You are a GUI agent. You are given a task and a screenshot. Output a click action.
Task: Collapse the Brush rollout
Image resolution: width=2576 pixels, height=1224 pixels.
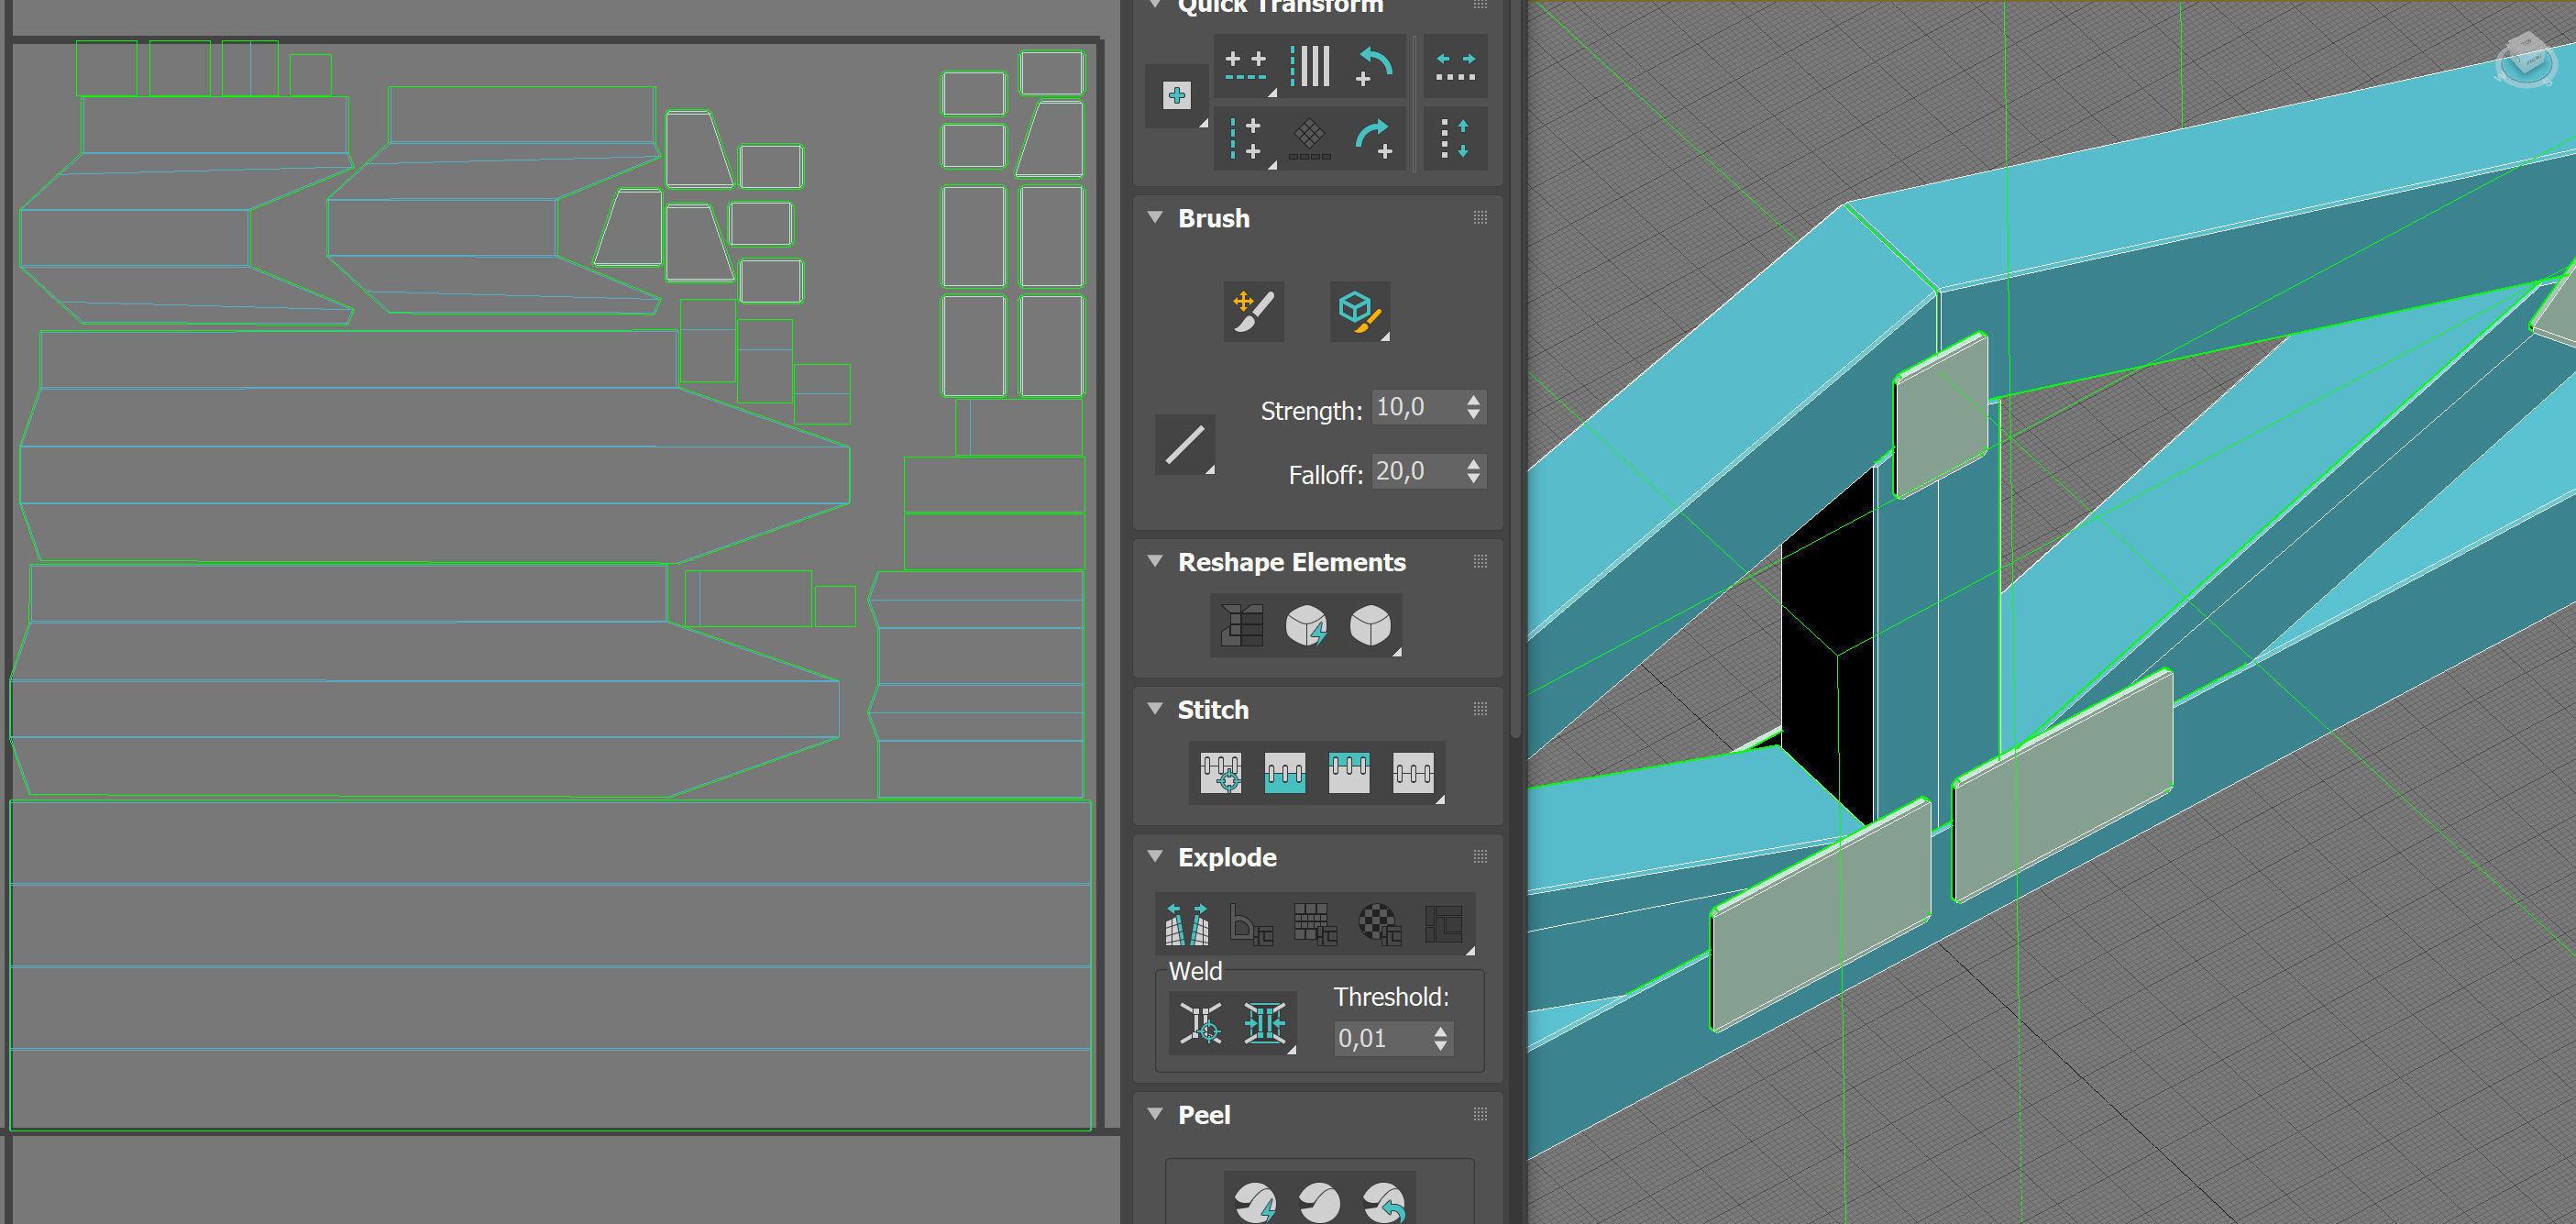(1155, 218)
